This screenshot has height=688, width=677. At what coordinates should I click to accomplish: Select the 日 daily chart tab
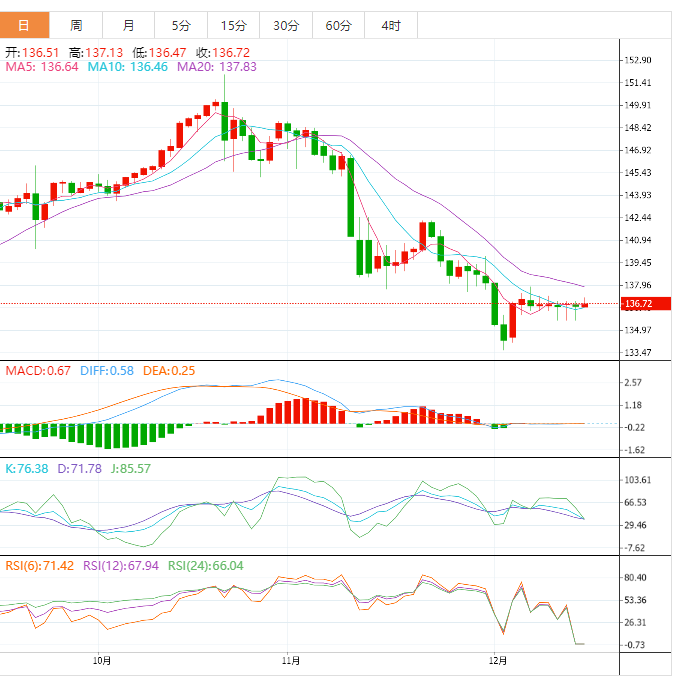(24, 25)
